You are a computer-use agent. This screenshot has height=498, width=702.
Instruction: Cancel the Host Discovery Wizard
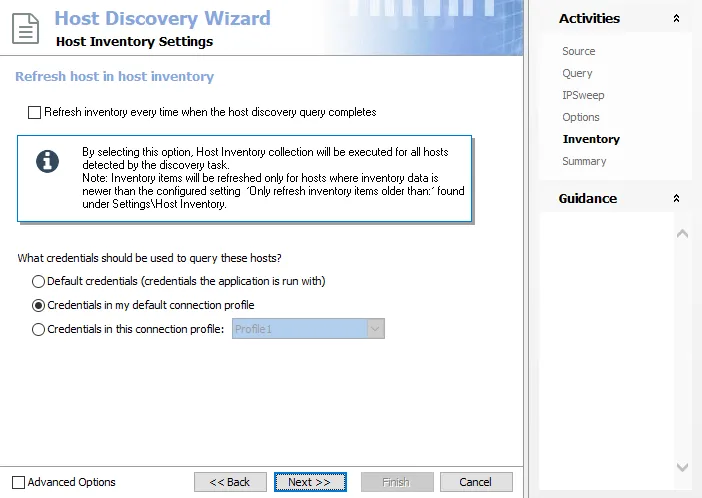click(x=476, y=482)
